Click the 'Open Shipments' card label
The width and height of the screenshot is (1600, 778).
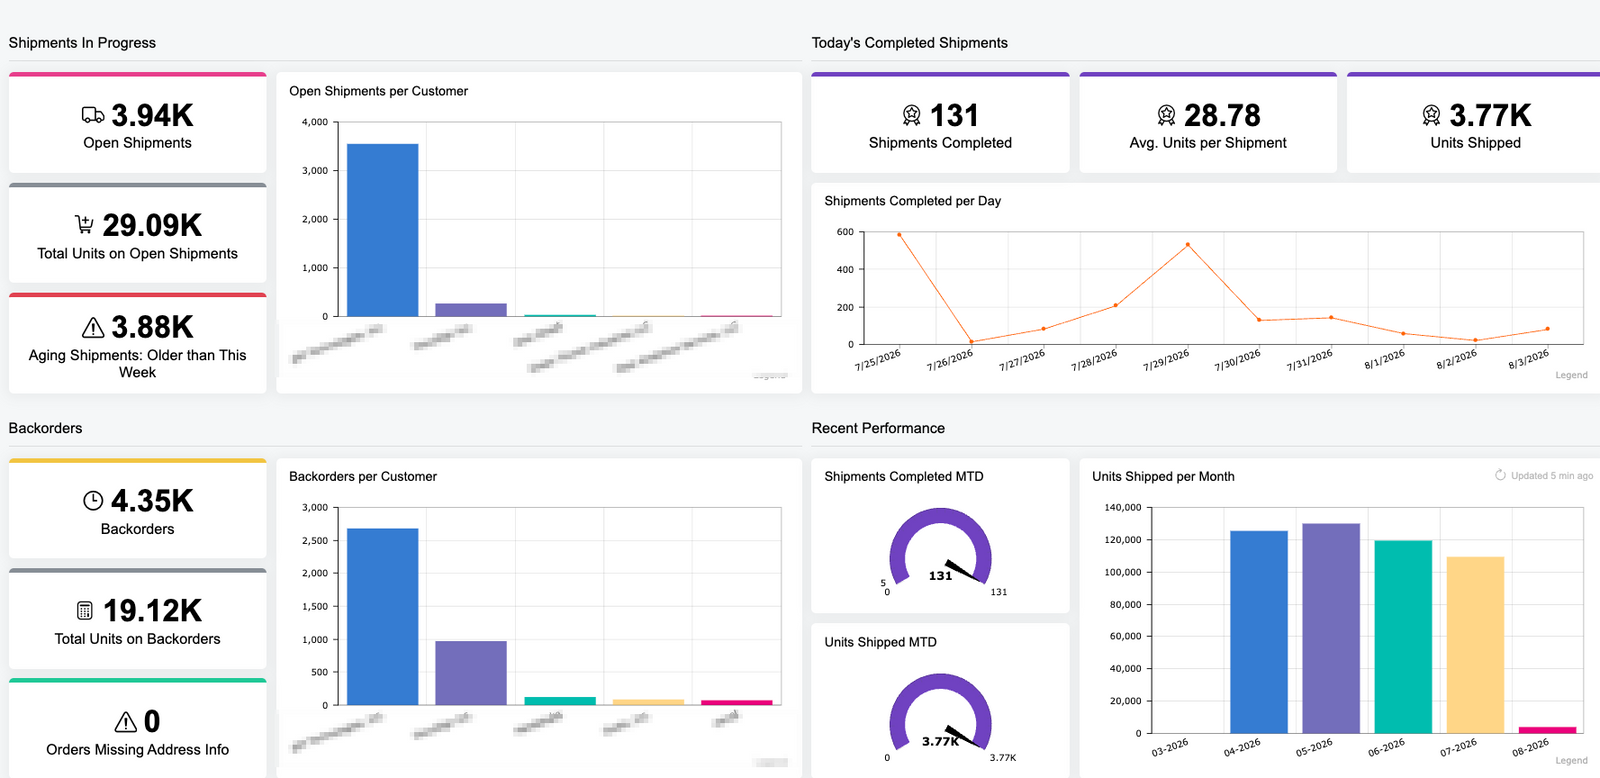[138, 143]
